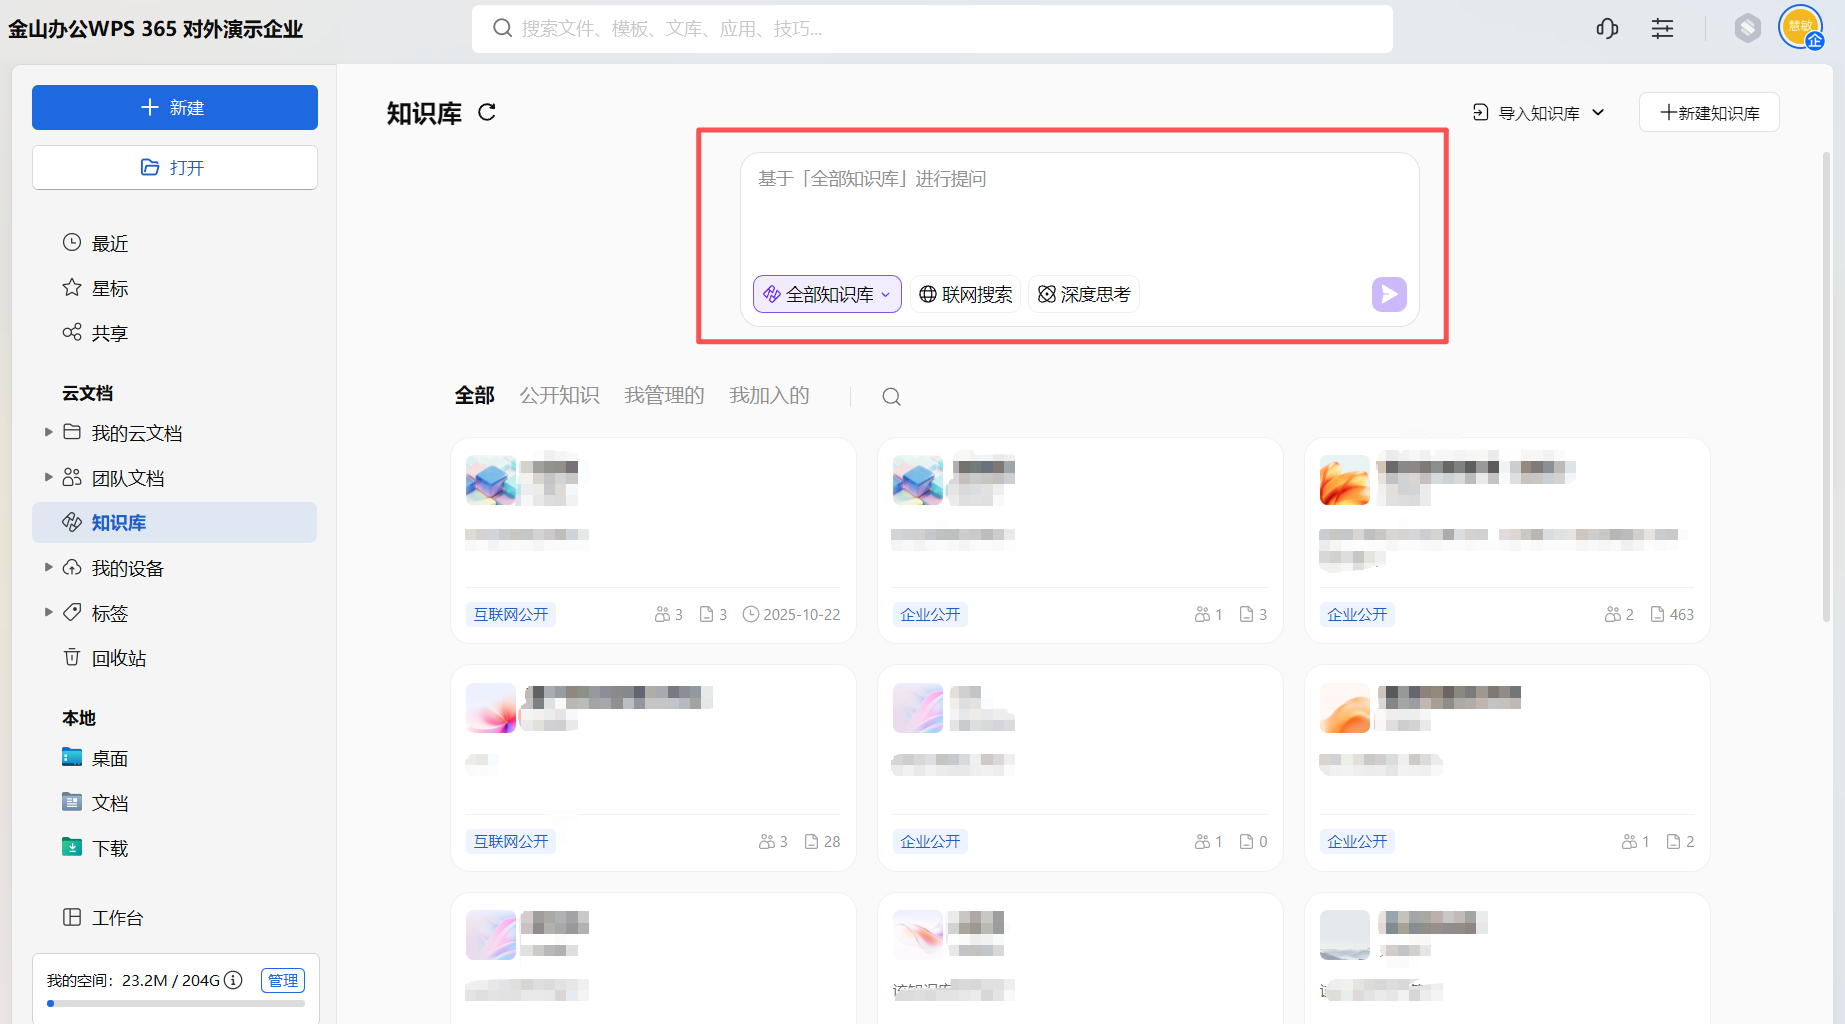Expand 我的云文档 tree arrow
The height and width of the screenshot is (1024, 1845).
pyautogui.click(x=48, y=432)
